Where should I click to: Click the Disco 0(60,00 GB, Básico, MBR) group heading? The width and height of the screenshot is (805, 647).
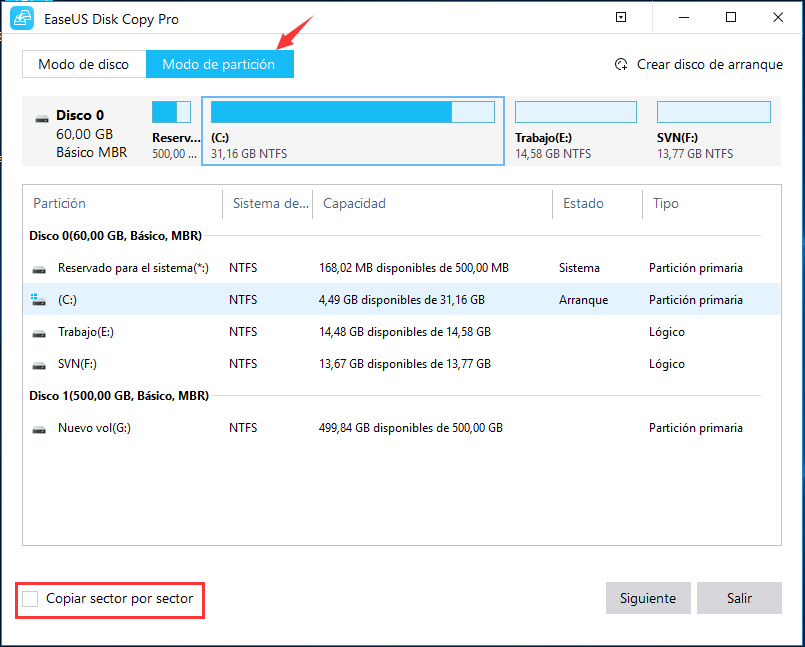(x=116, y=236)
